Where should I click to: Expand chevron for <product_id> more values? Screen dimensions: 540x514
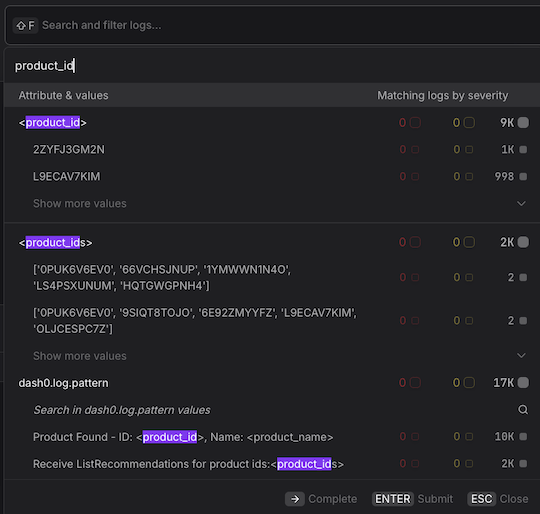(x=521, y=203)
